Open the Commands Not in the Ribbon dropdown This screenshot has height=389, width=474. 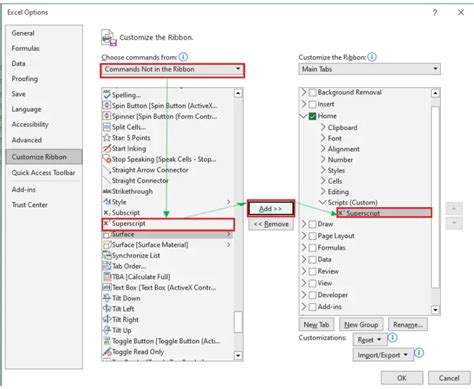click(x=172, y=69)
